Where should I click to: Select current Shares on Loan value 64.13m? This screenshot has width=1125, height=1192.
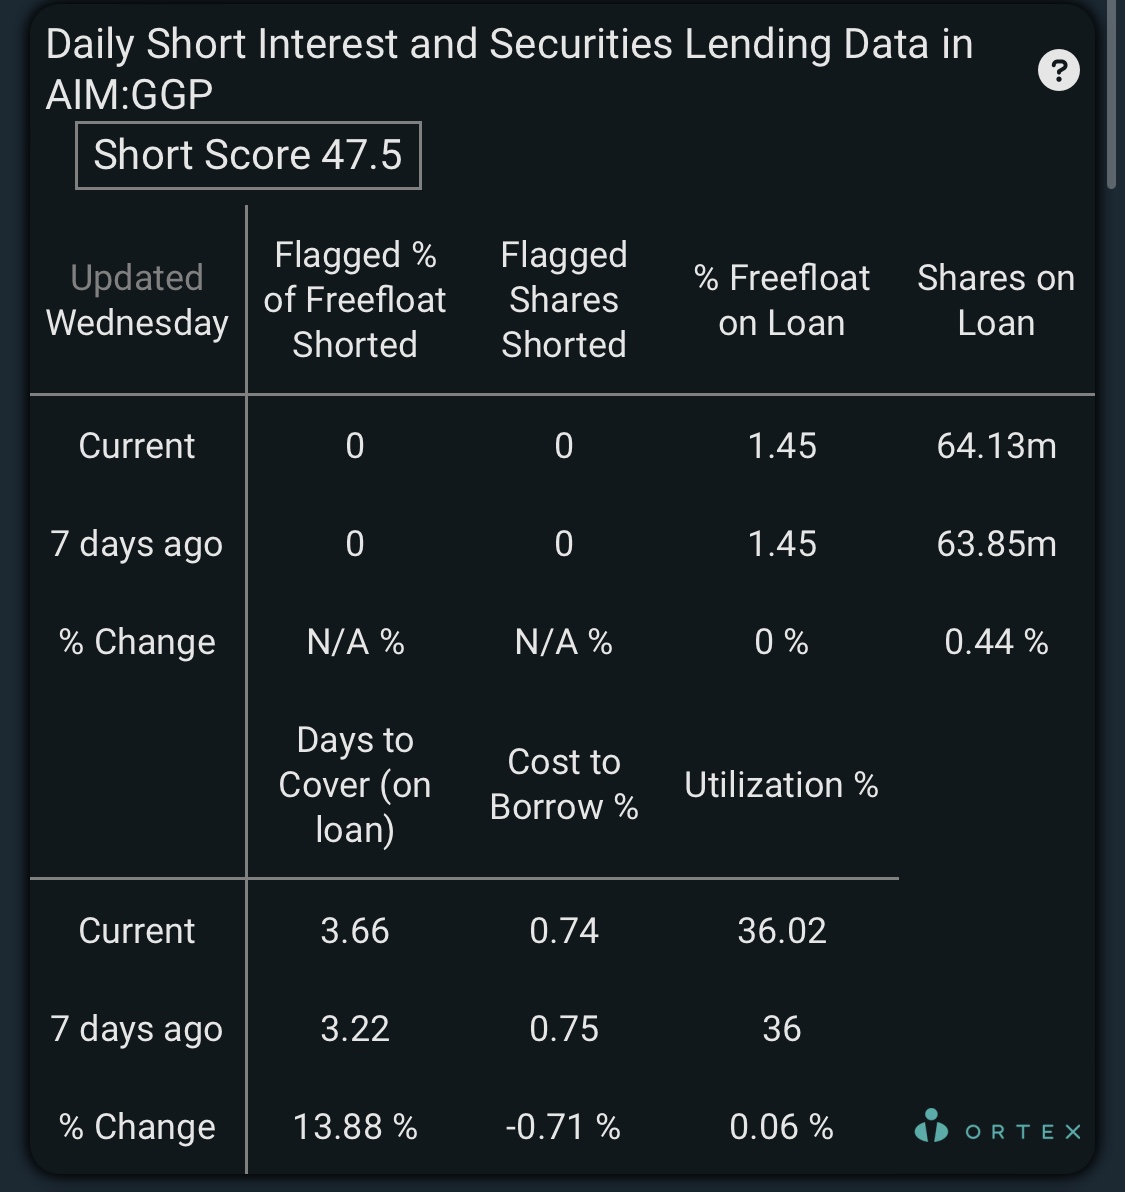tap(997, 445)
